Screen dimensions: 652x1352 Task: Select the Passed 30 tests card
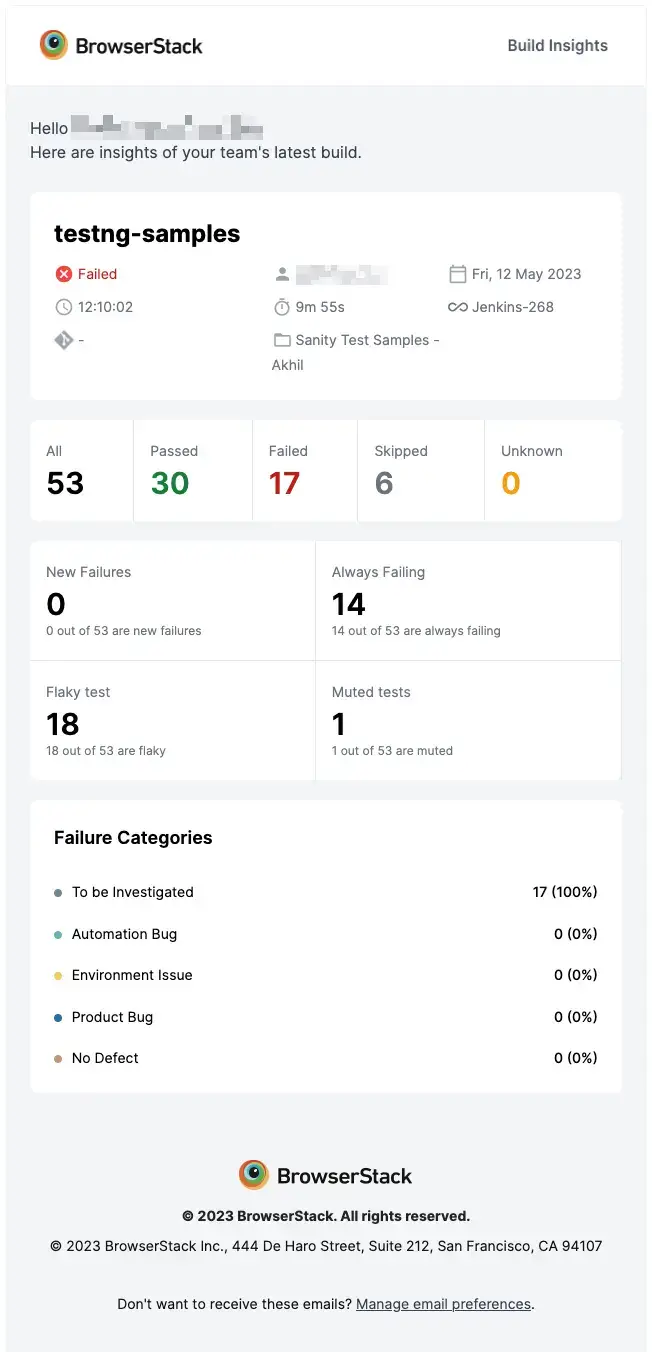[193, 471]
